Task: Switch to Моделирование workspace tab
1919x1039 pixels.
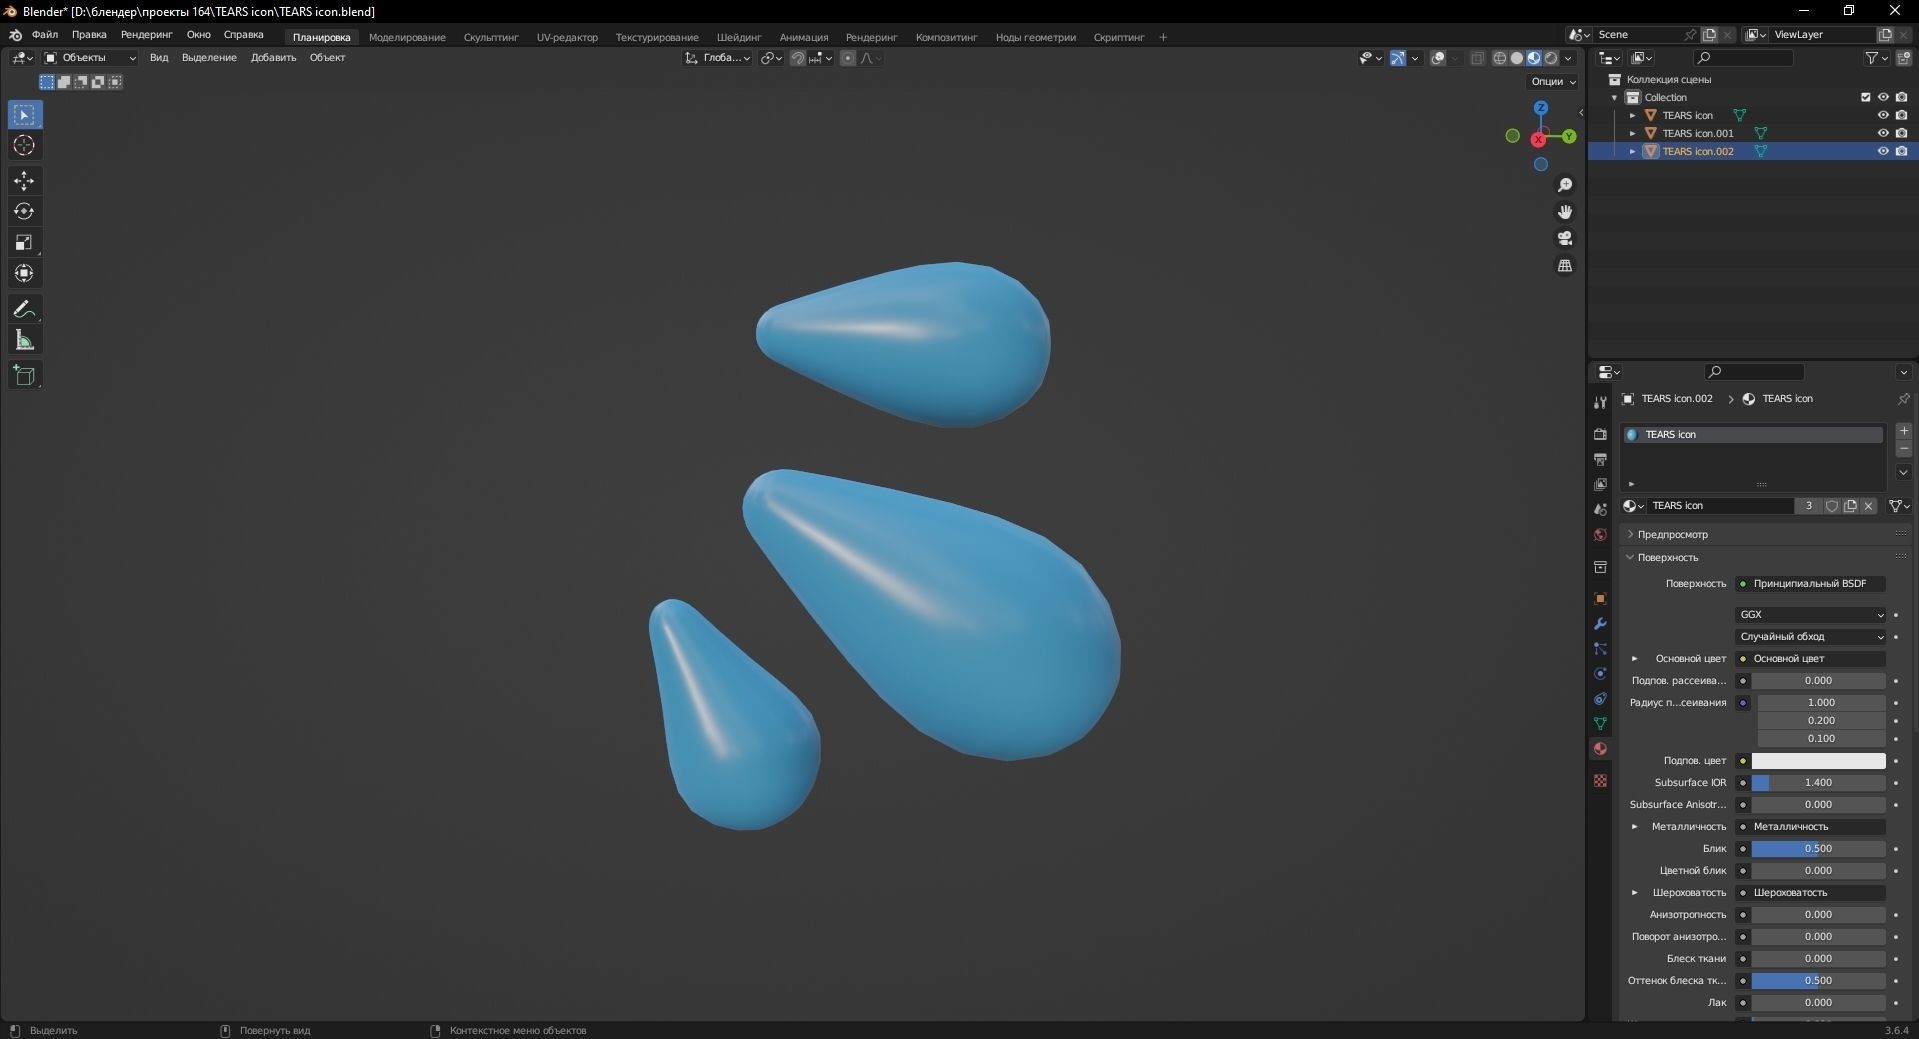Action: point(407,37)
